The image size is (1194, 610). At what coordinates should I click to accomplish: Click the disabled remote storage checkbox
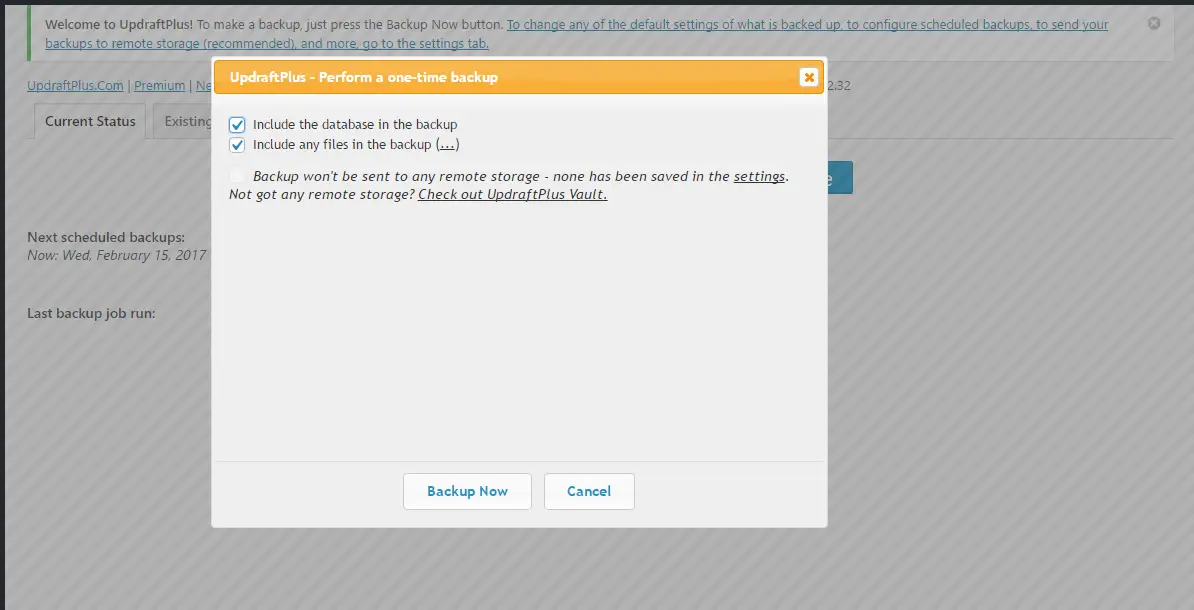click(237, 177)
